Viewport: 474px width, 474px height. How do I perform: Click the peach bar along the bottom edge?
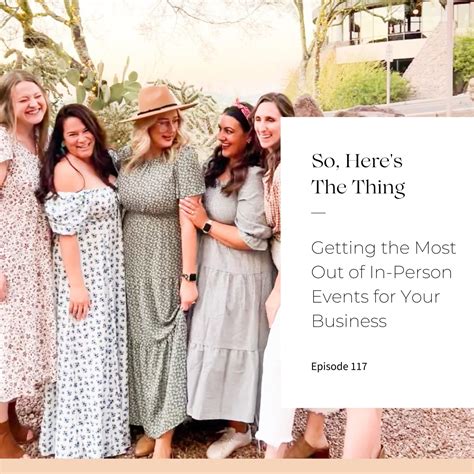click(237, 467)
